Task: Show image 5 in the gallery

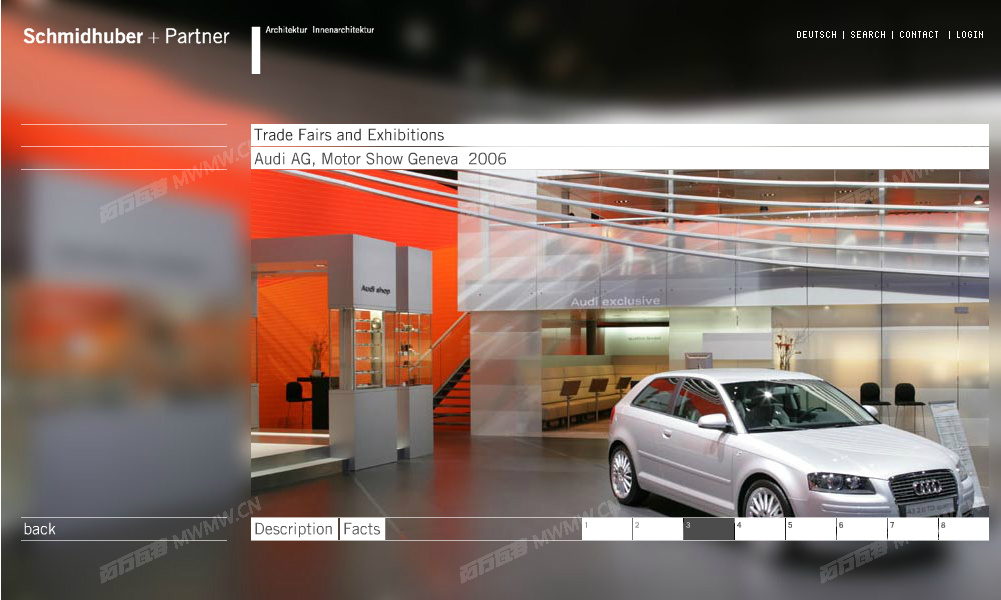Action: point(811,529)
